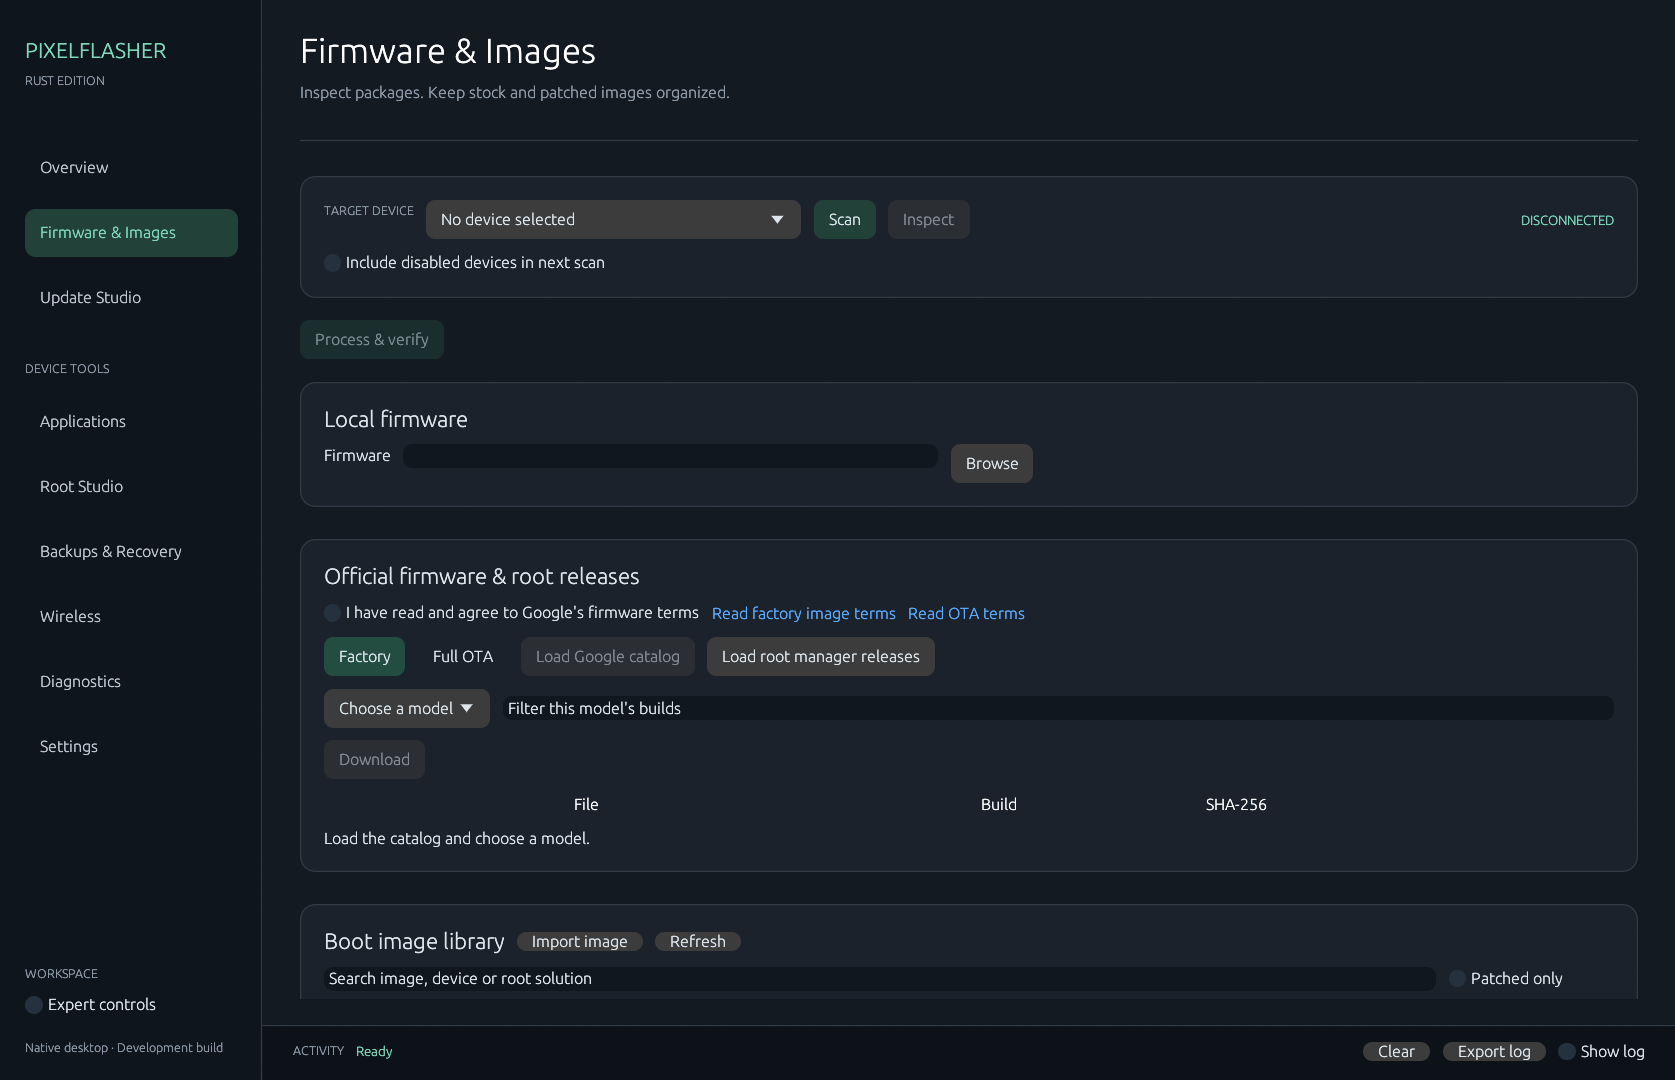1675x1080 pixels.
Task: Open Diagnostics in the sidebar
Action: (131, 682)
